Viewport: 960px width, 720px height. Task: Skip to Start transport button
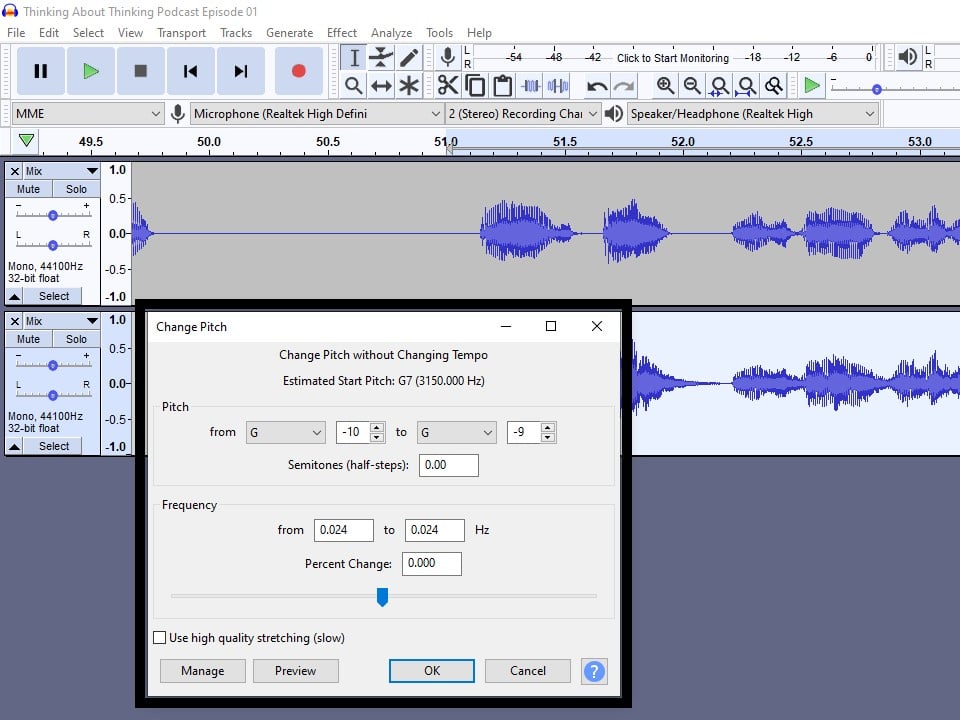coord(190,71)
